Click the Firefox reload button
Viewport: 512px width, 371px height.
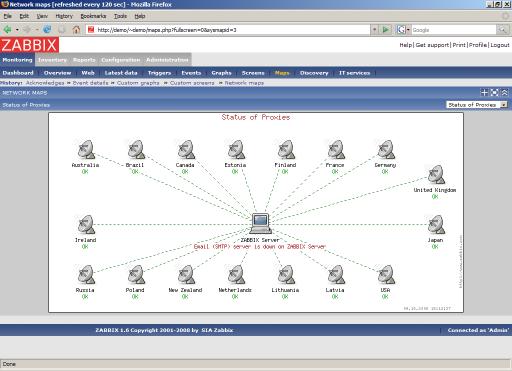[x=47, y=30]
